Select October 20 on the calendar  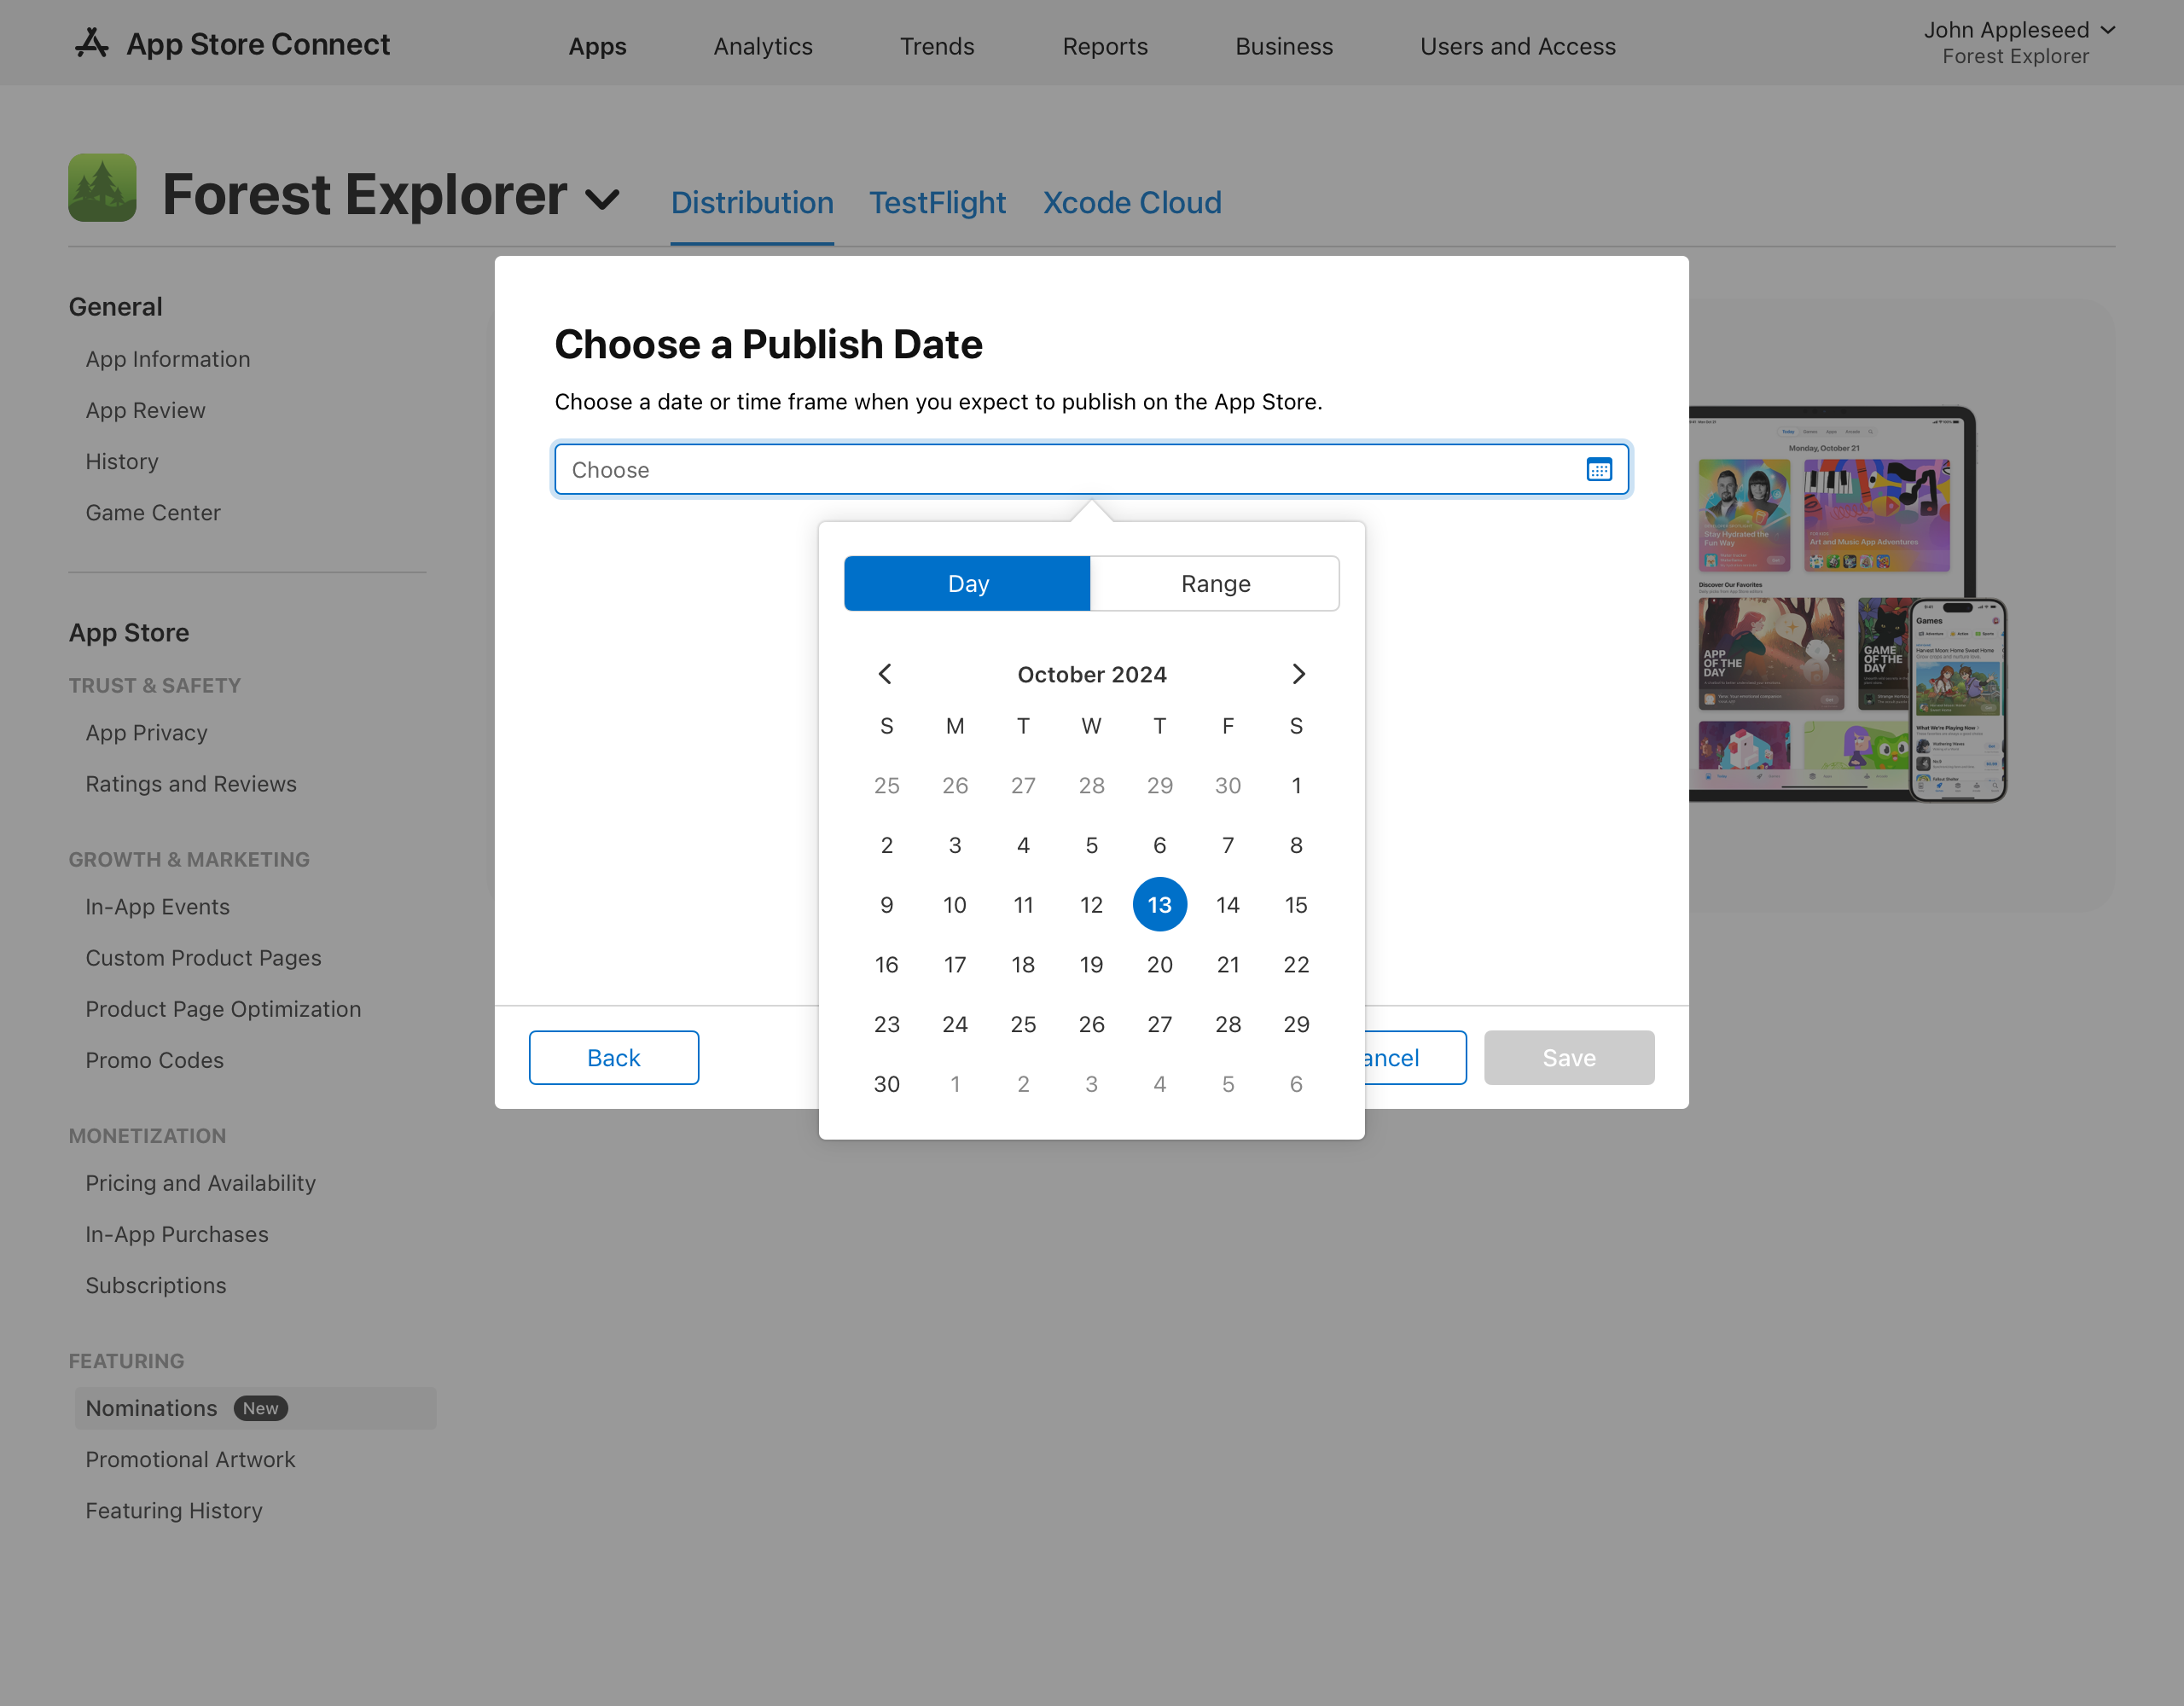tap(1158, 965)
